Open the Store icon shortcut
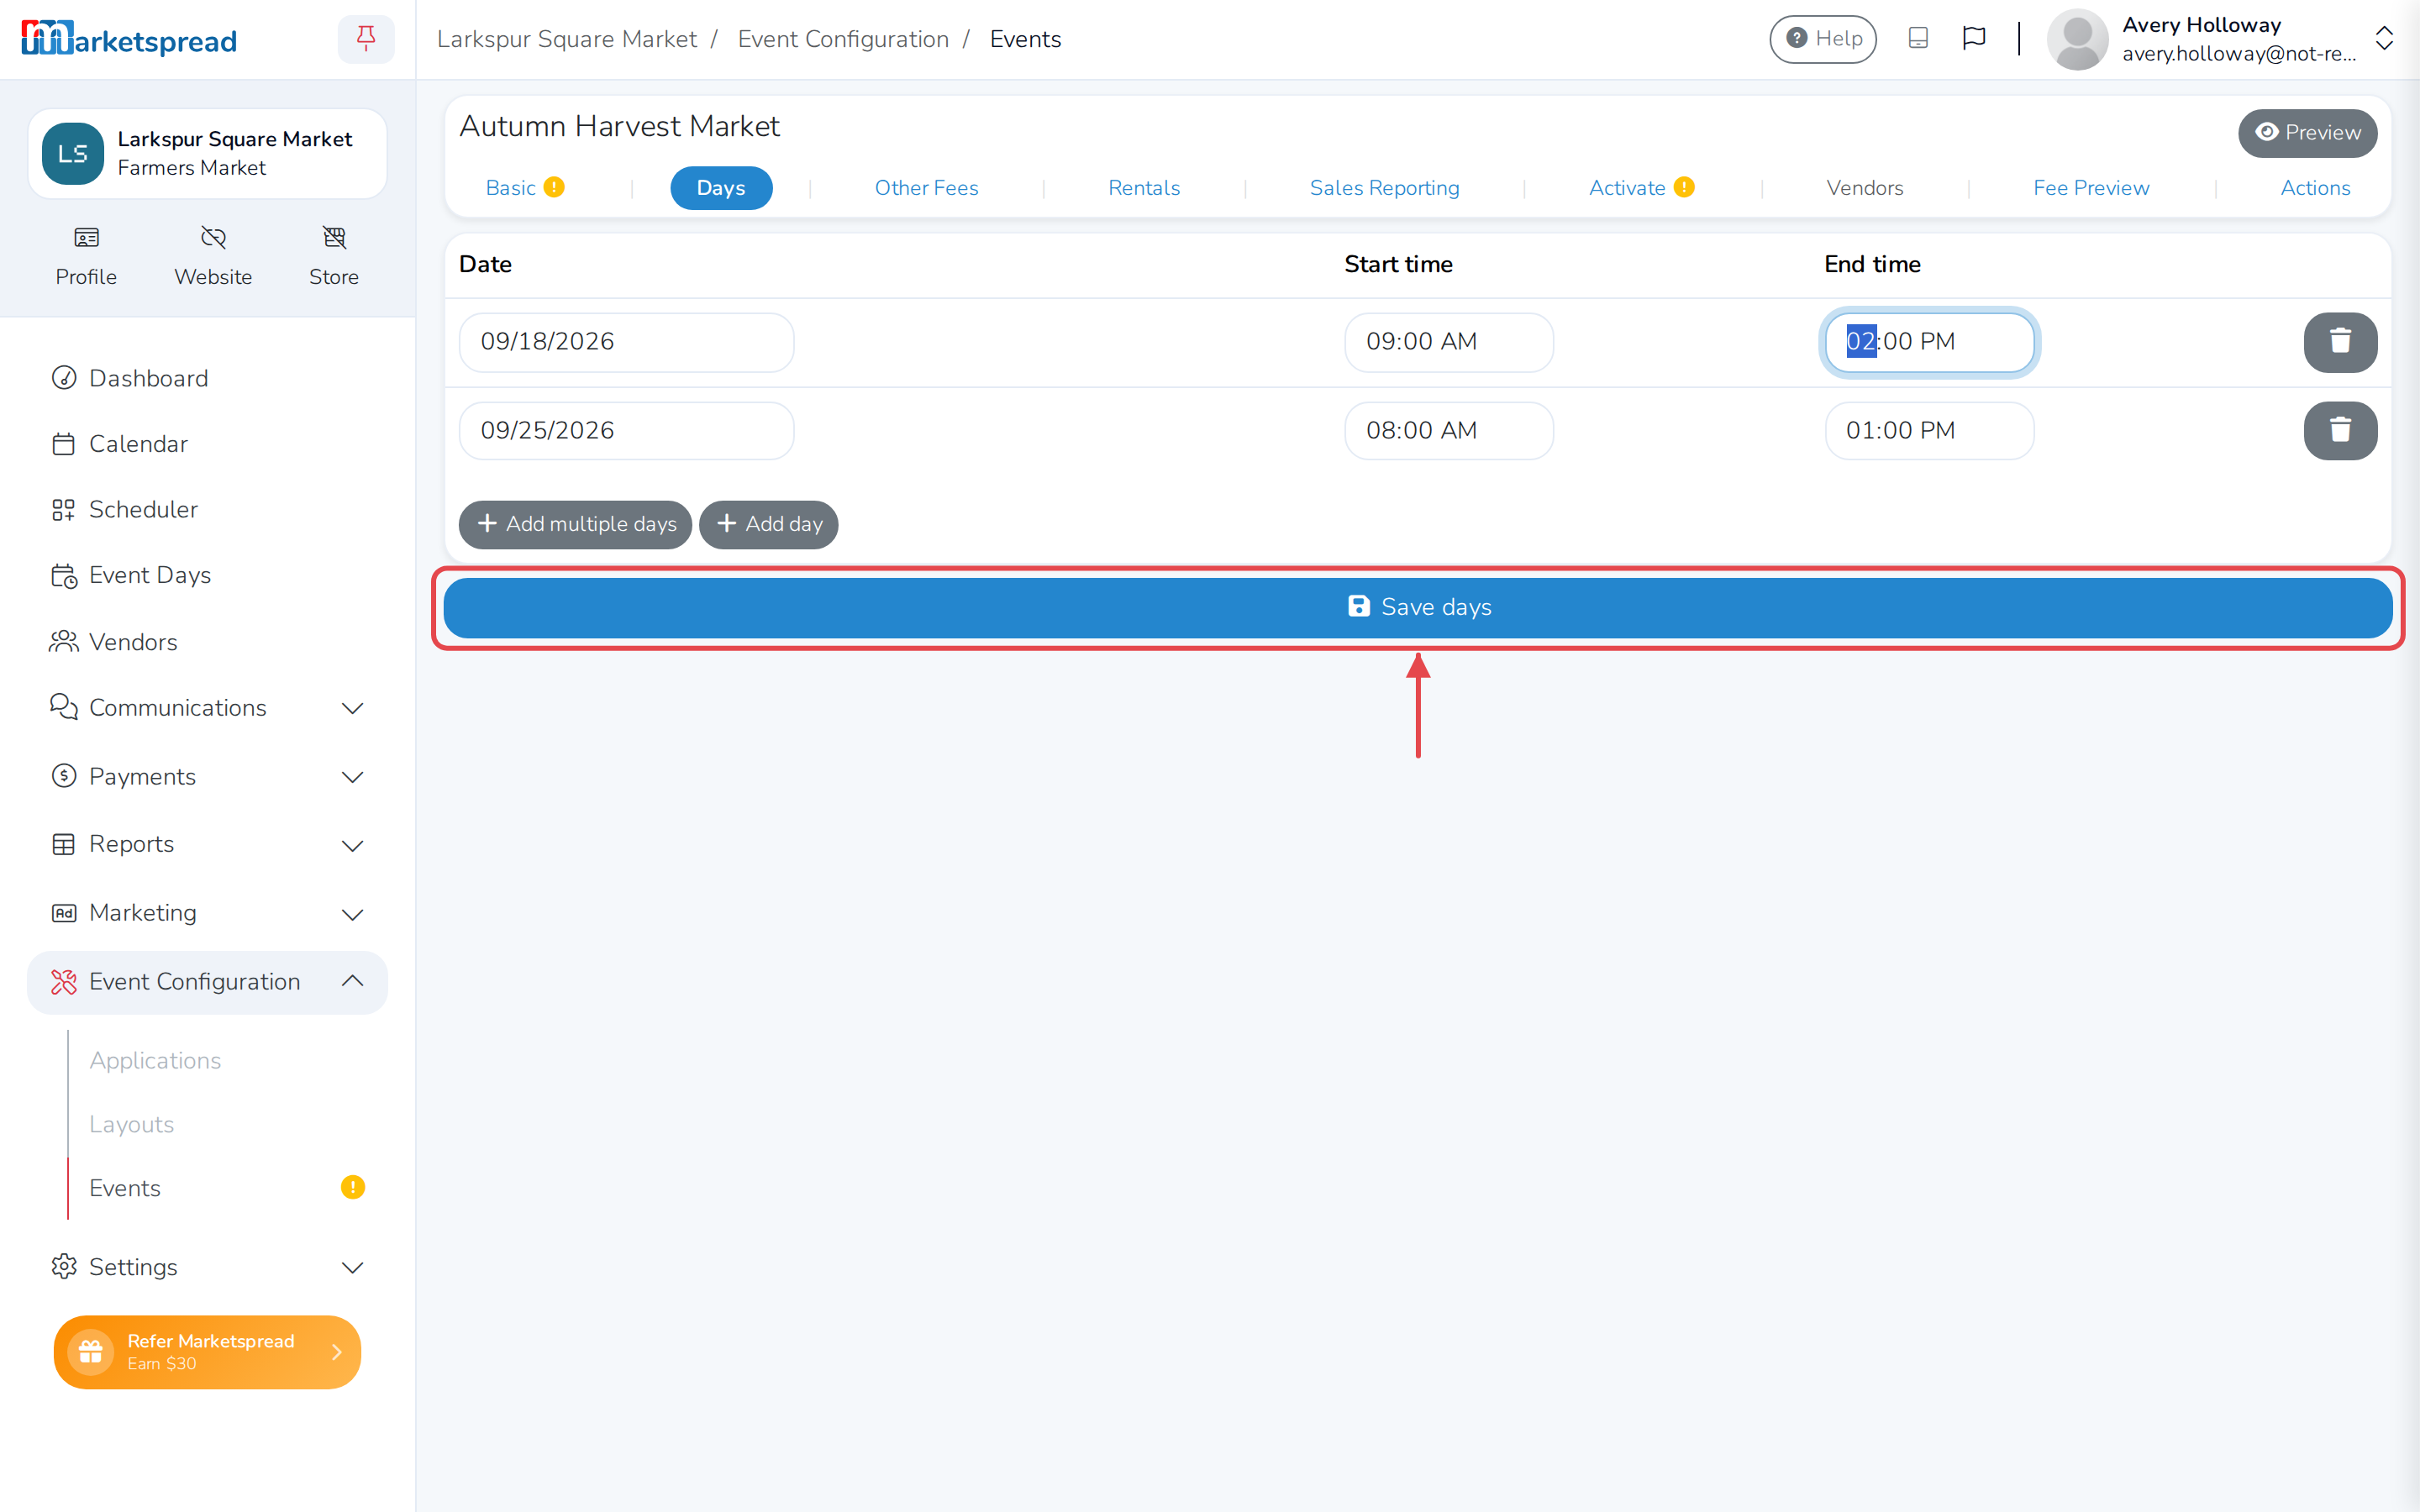Viewport: 2420px width, 1512px height. 334,256
